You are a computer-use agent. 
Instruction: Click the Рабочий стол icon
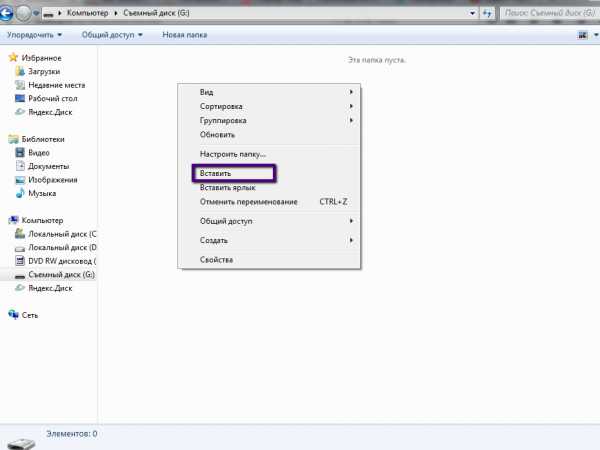pyautogui.click(x=20, y=98)
